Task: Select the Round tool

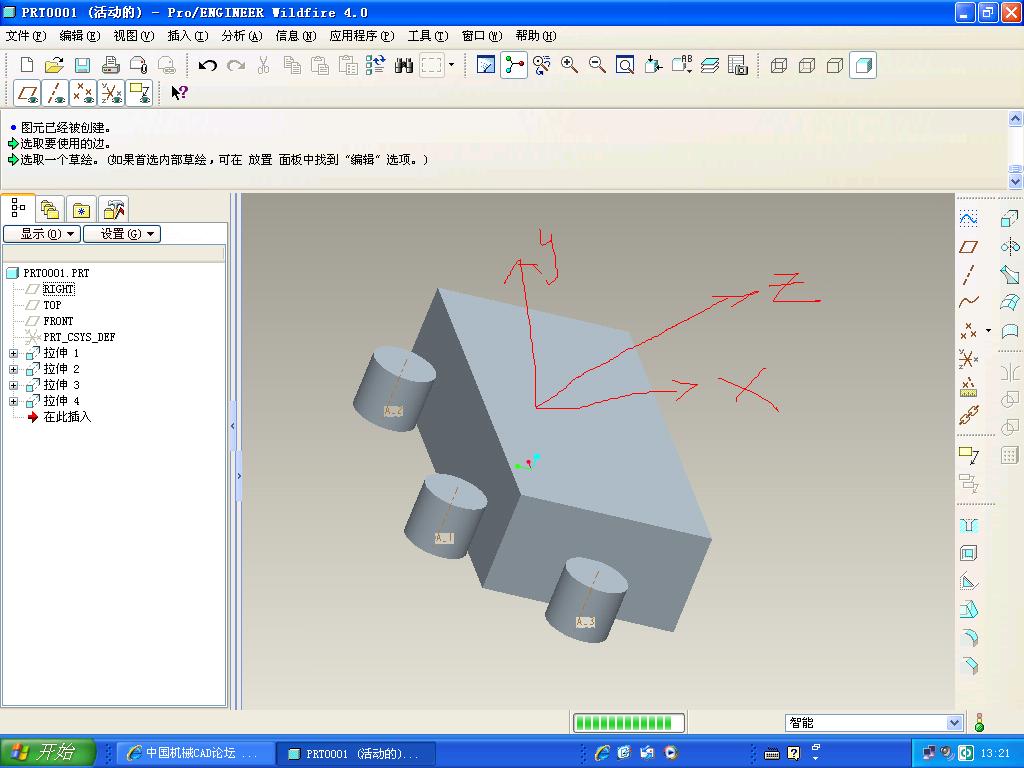Action: (968, 637)
